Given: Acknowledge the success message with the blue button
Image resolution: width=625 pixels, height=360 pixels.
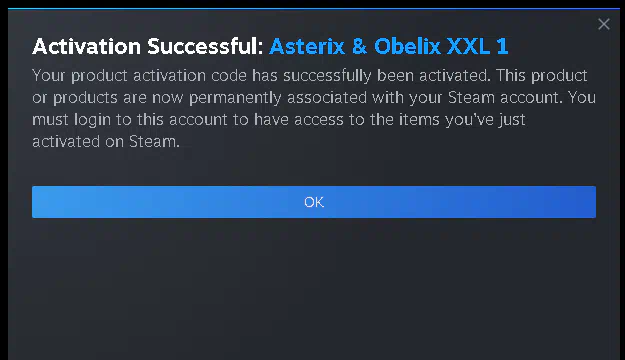Looking at the screenshot, I should coord(314,202).
